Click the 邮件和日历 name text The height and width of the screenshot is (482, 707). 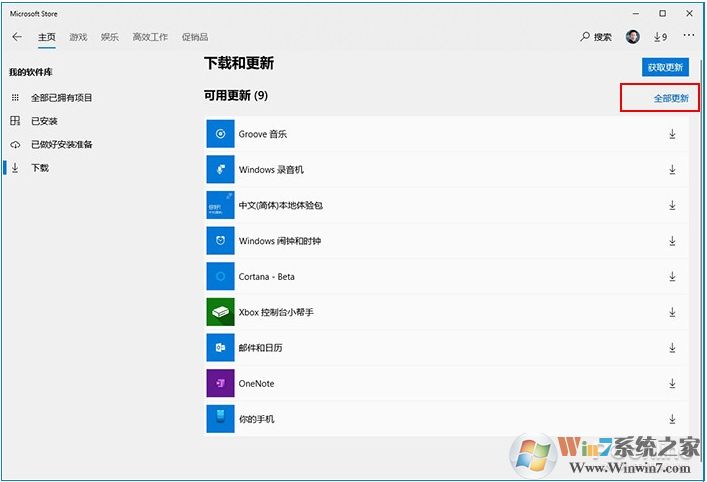coord(260,348)
